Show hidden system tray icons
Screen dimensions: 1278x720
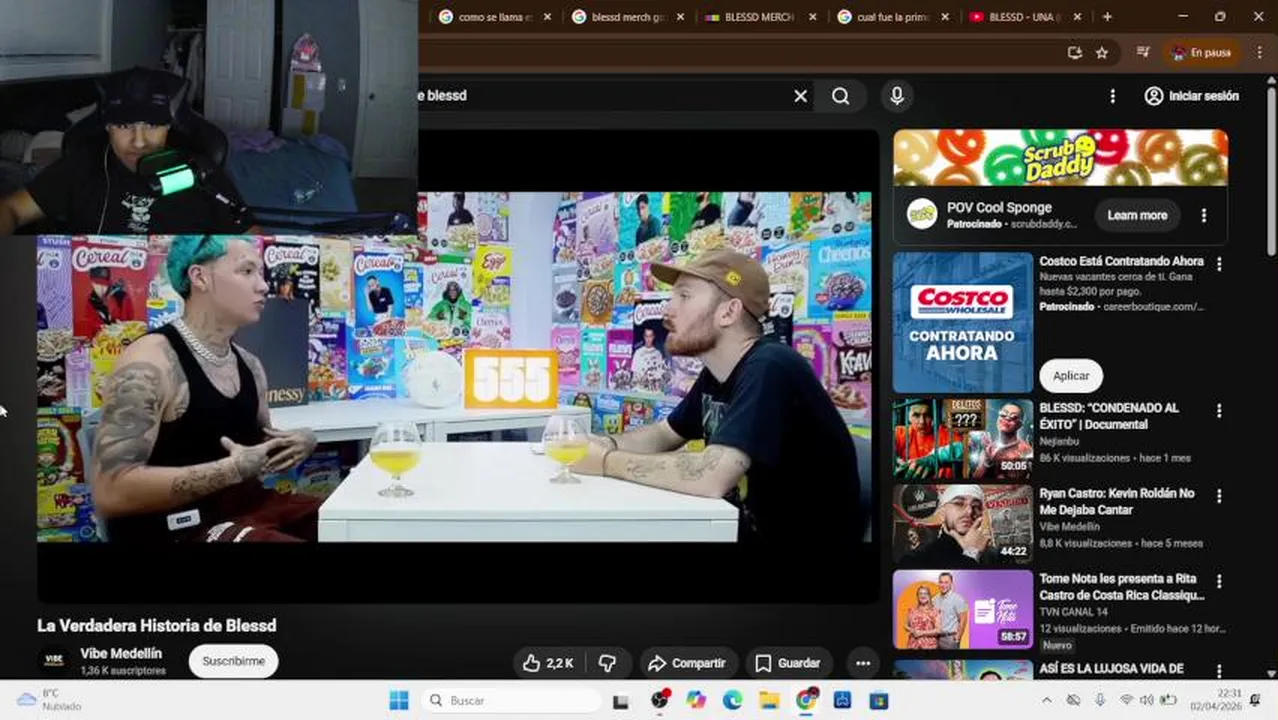click(1046, 701)
